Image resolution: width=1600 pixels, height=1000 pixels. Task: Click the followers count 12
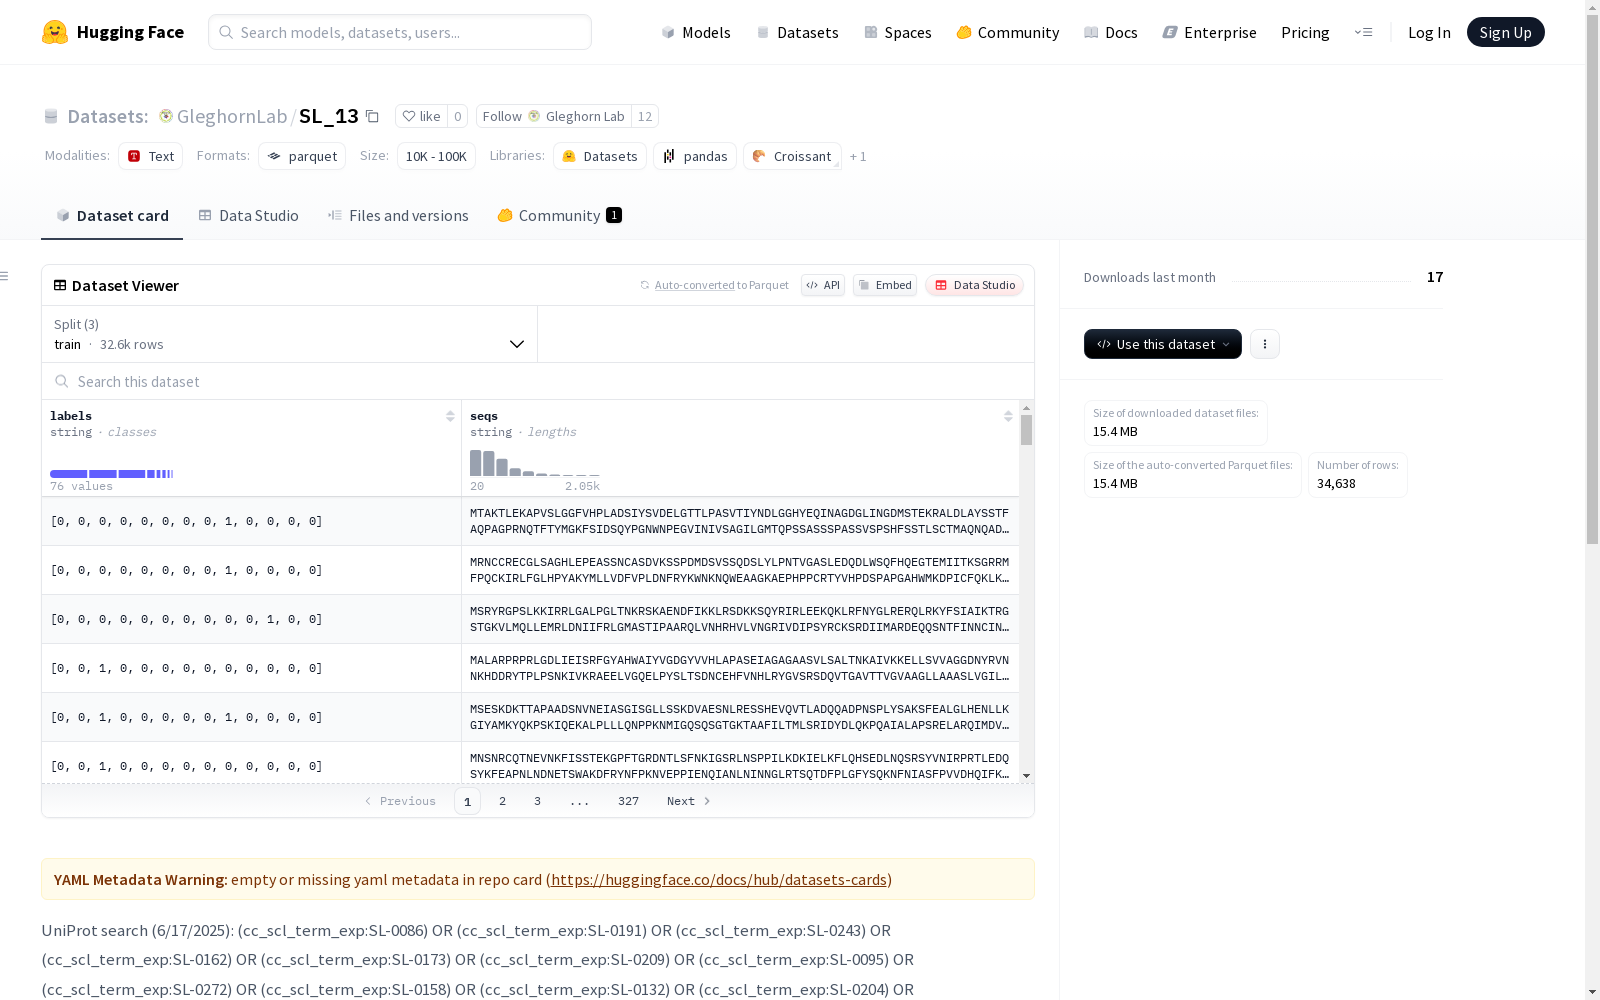[x=645, y=116]
